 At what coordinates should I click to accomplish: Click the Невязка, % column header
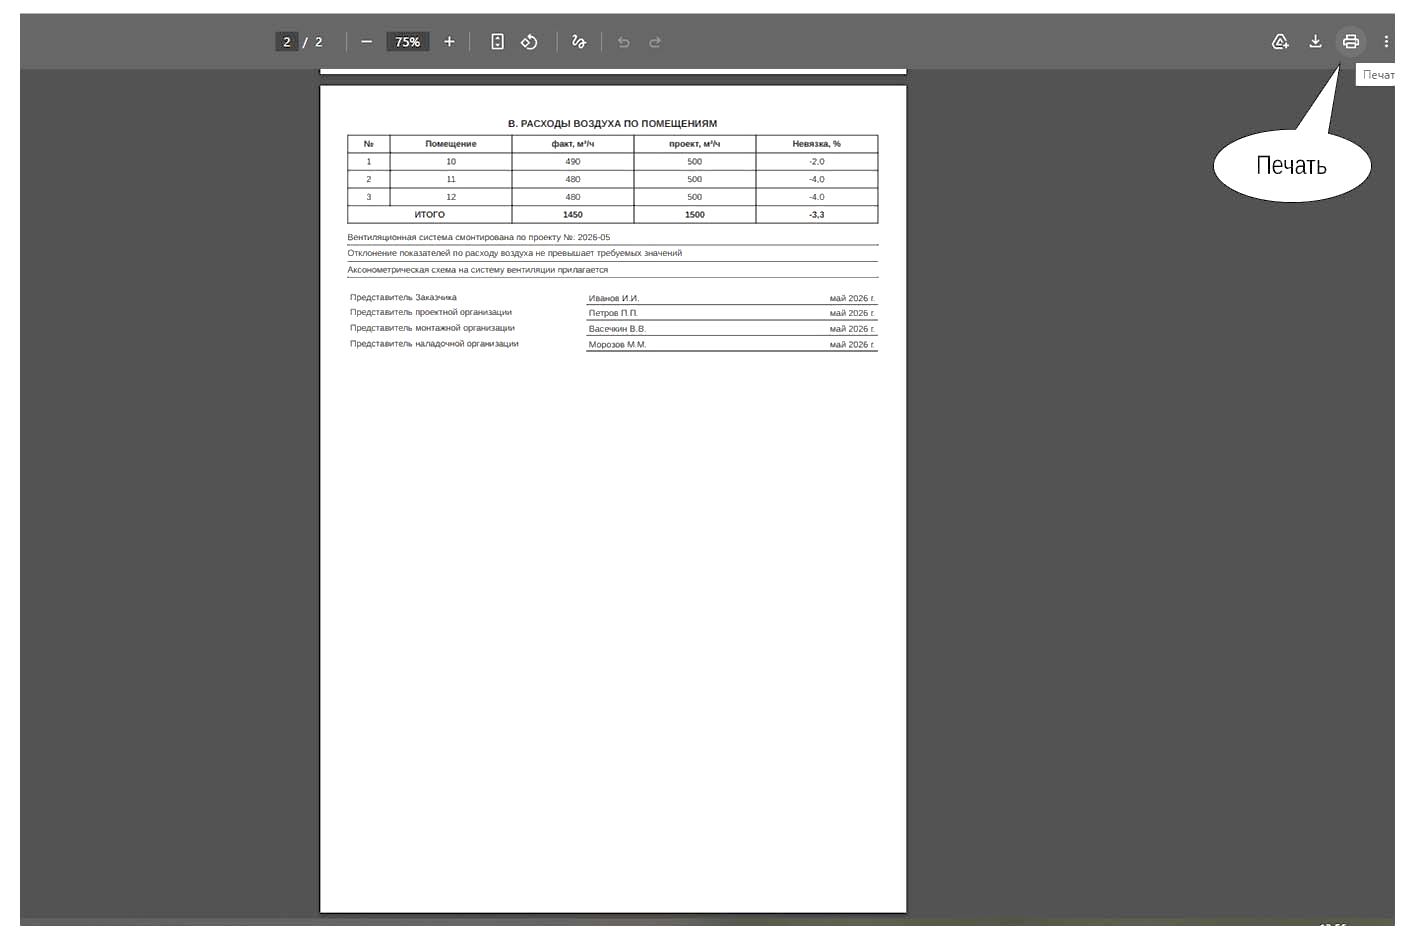816,144
